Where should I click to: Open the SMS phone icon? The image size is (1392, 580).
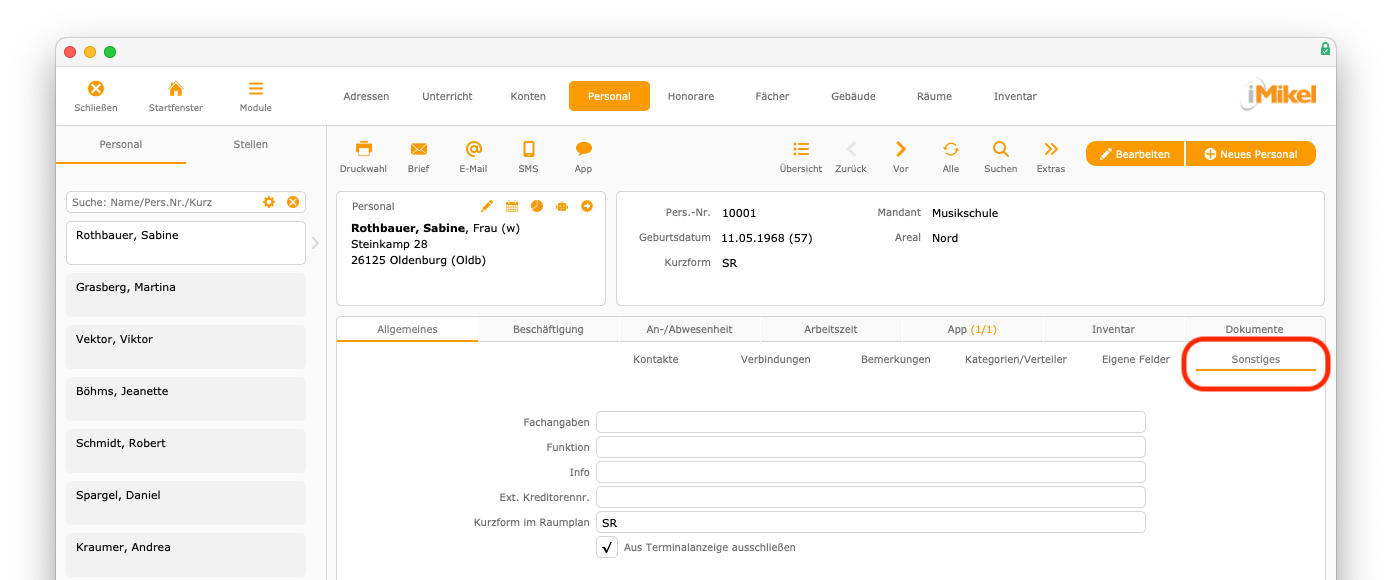[528, 149]
